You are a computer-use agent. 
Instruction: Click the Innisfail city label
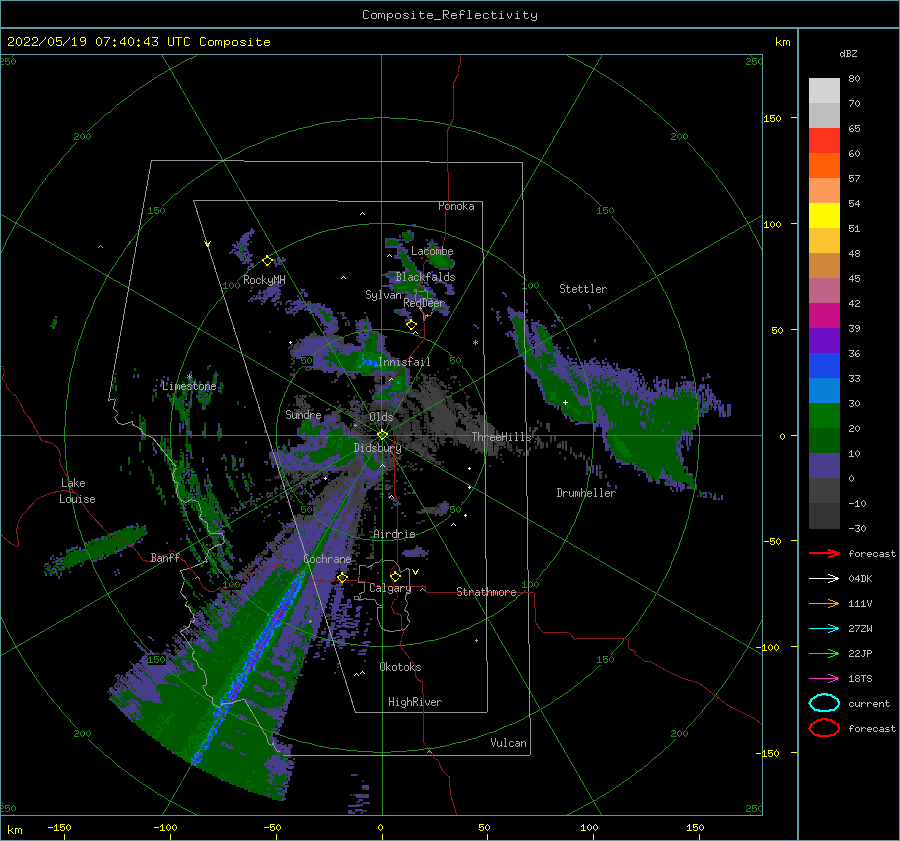click(x=404, y=362)
